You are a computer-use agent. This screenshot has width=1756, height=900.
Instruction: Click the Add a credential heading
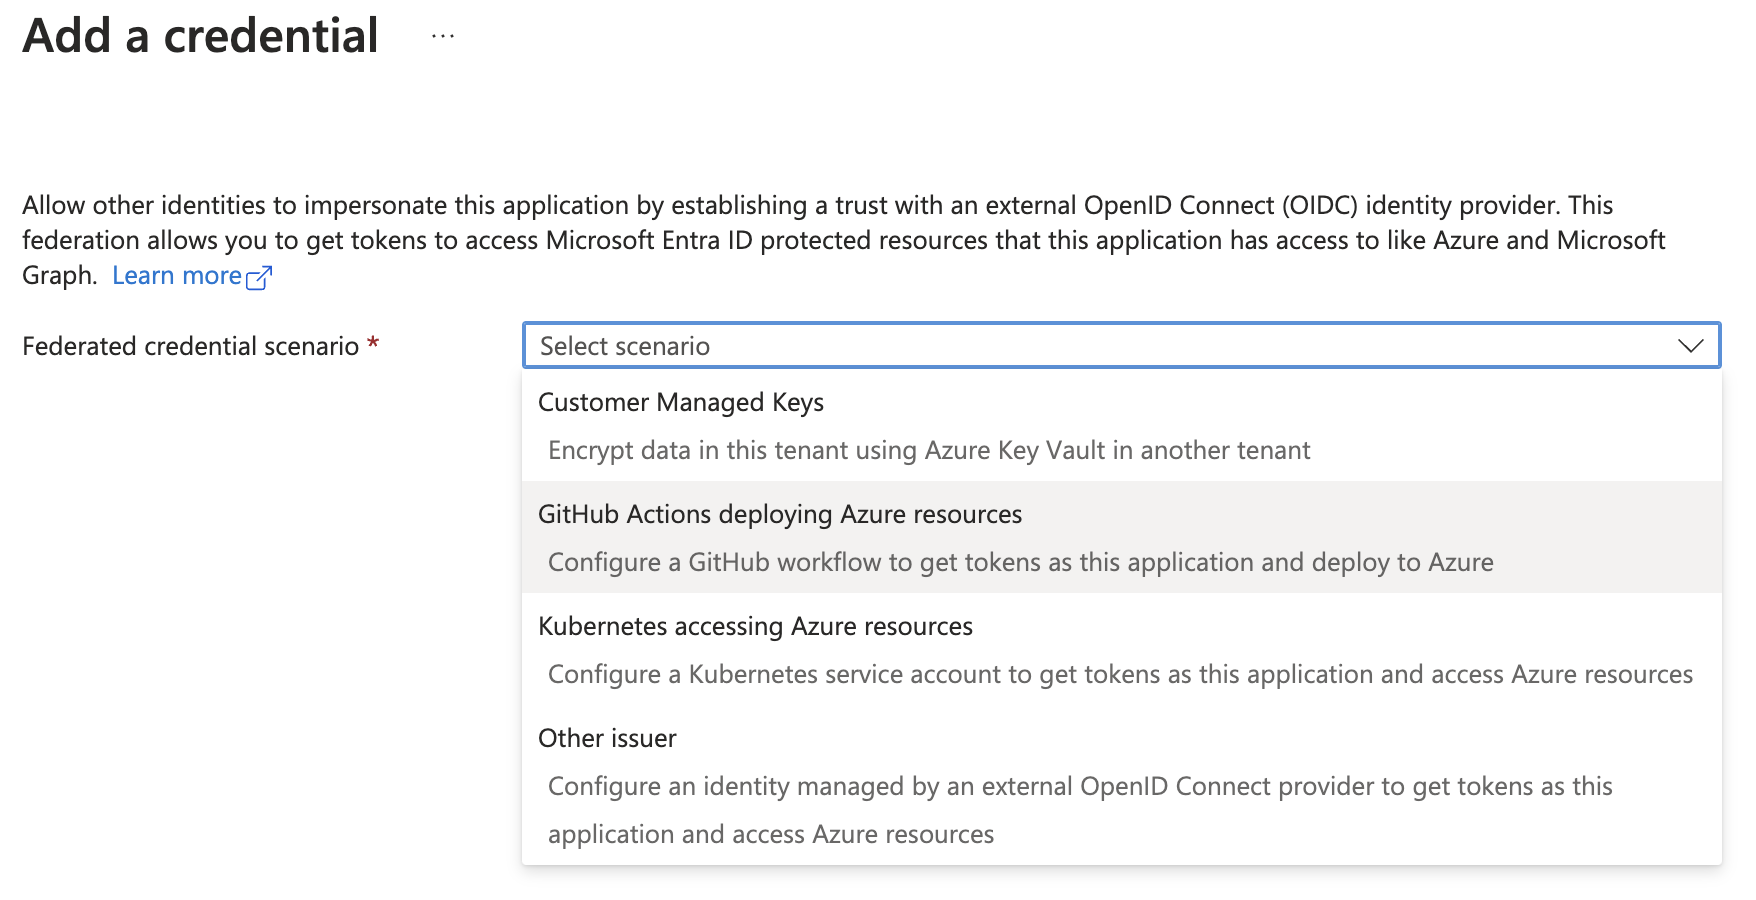(x=200, y=36)
